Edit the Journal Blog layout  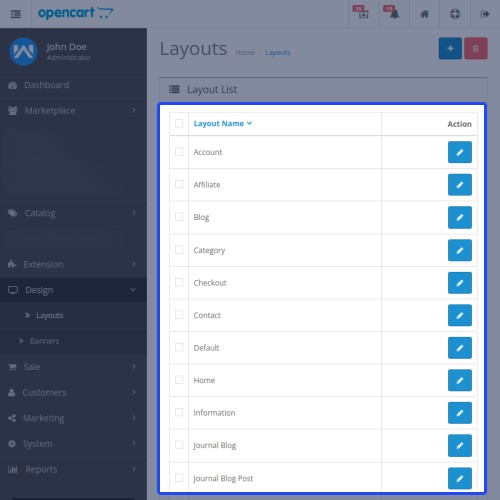click(x=460, y=445)
